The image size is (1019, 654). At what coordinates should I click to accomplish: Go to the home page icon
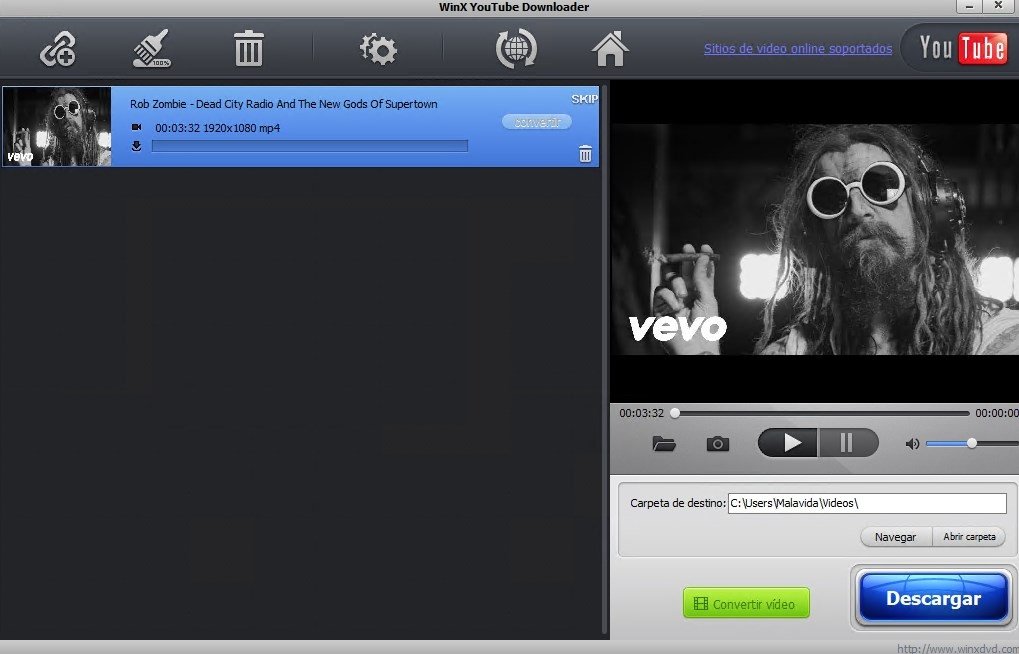coord(610,49)
